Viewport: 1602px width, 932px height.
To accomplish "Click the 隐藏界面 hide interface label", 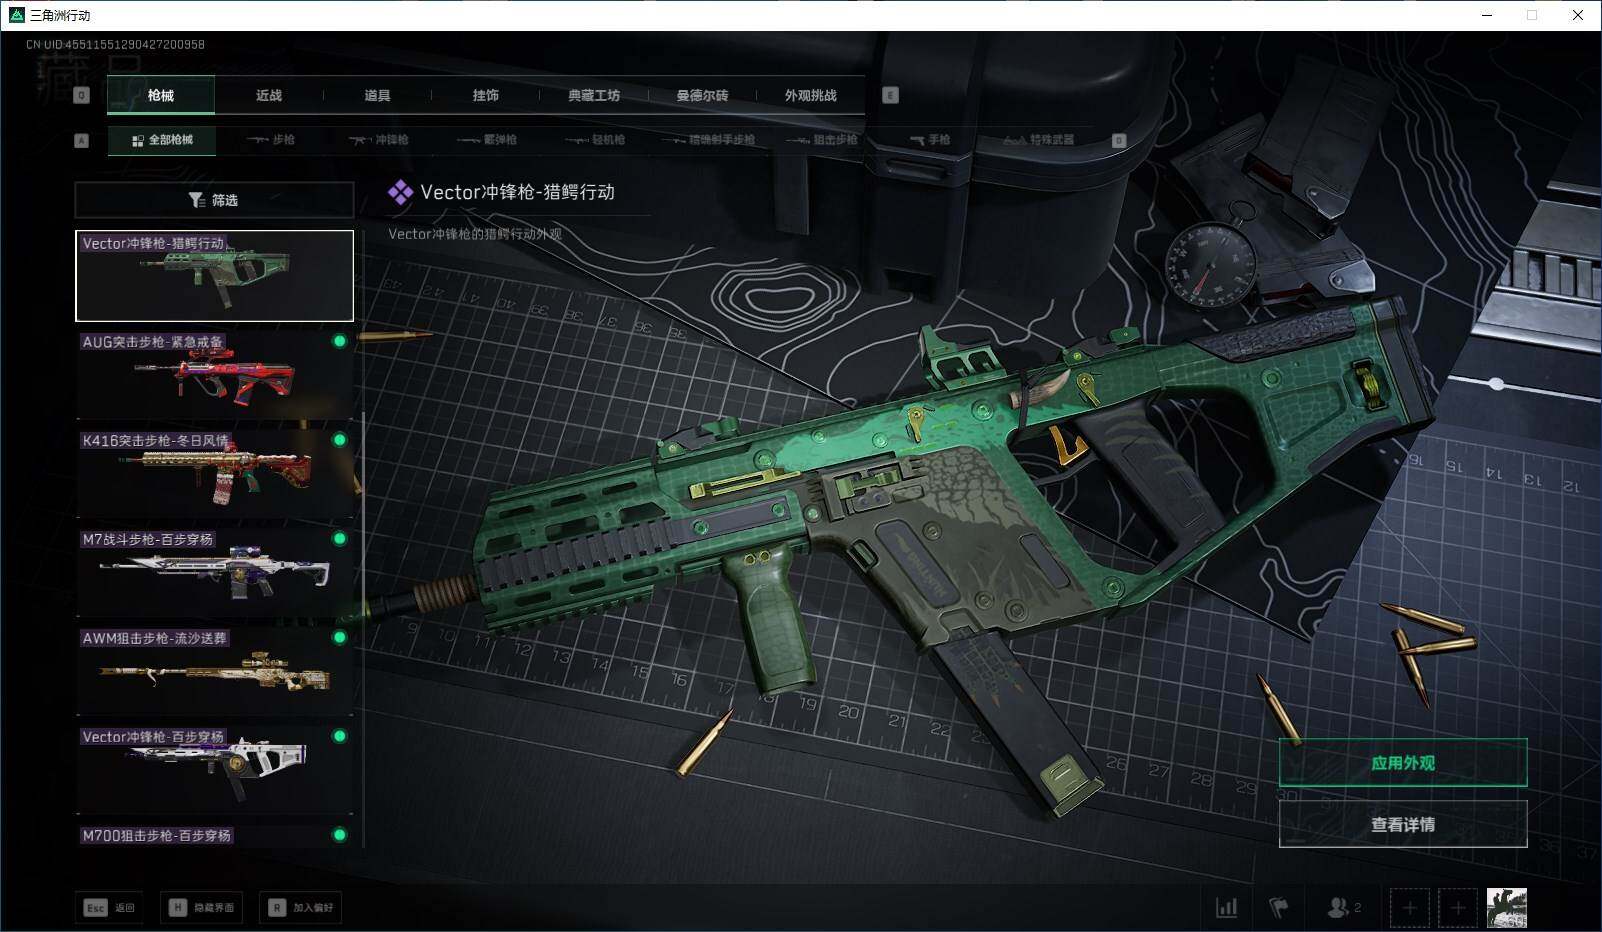I will click(214, 908).
